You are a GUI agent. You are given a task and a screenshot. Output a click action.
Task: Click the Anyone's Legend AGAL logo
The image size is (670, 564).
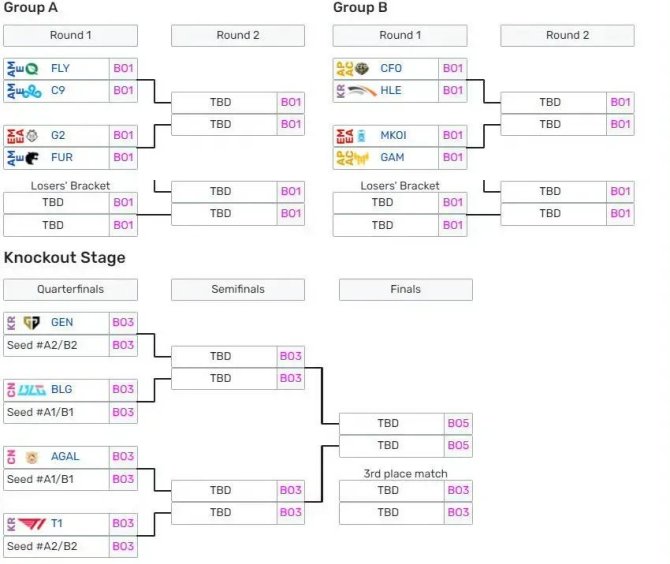[32, 457]
